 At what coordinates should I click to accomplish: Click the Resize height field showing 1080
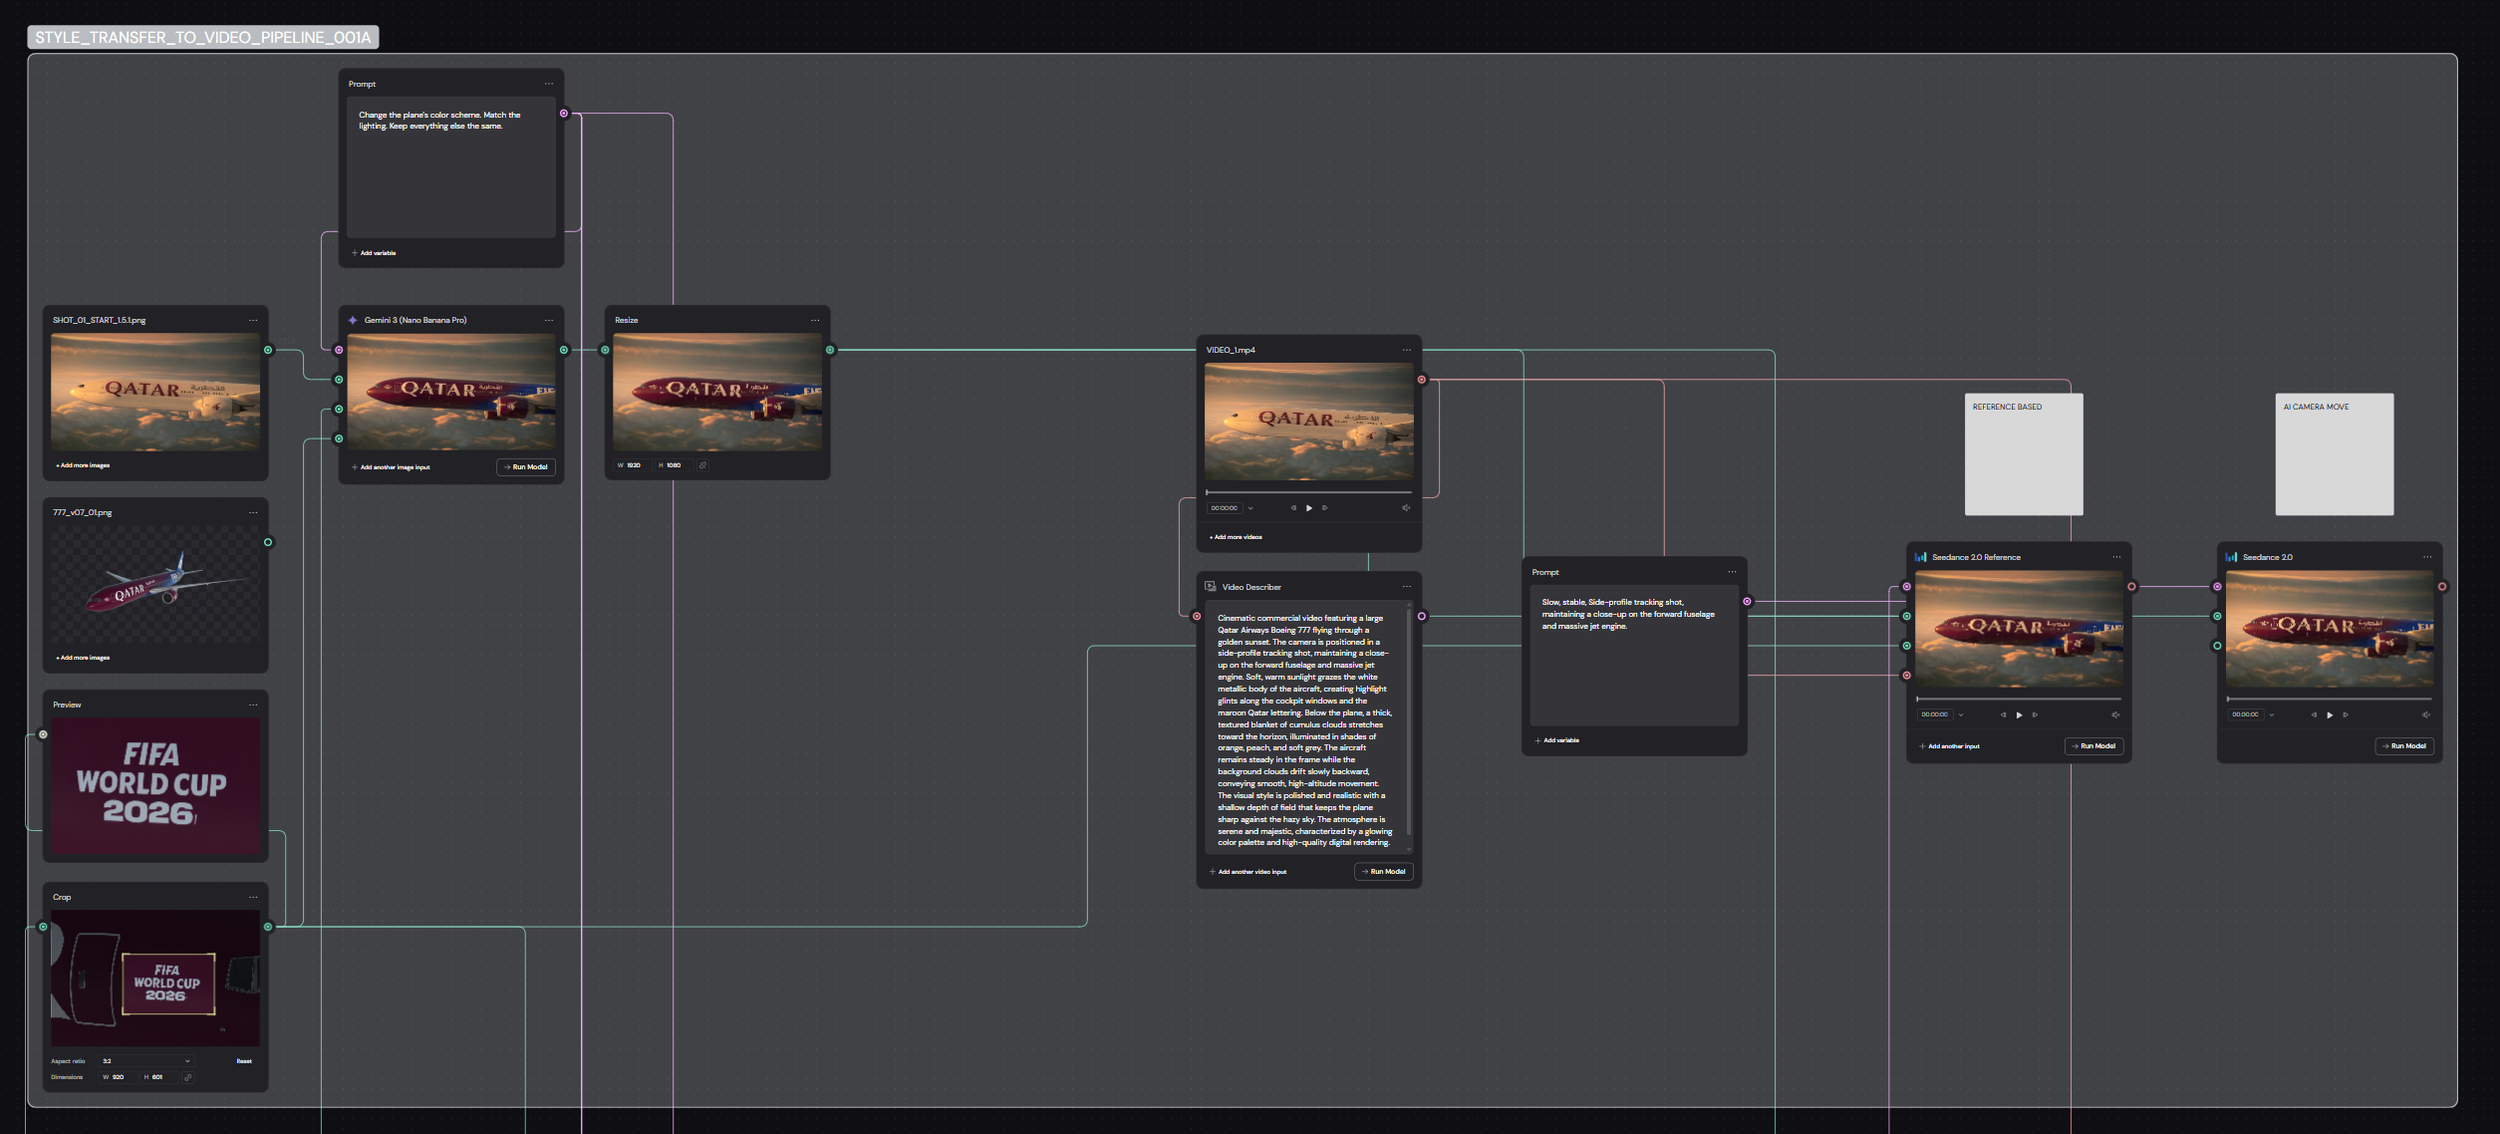673,465
